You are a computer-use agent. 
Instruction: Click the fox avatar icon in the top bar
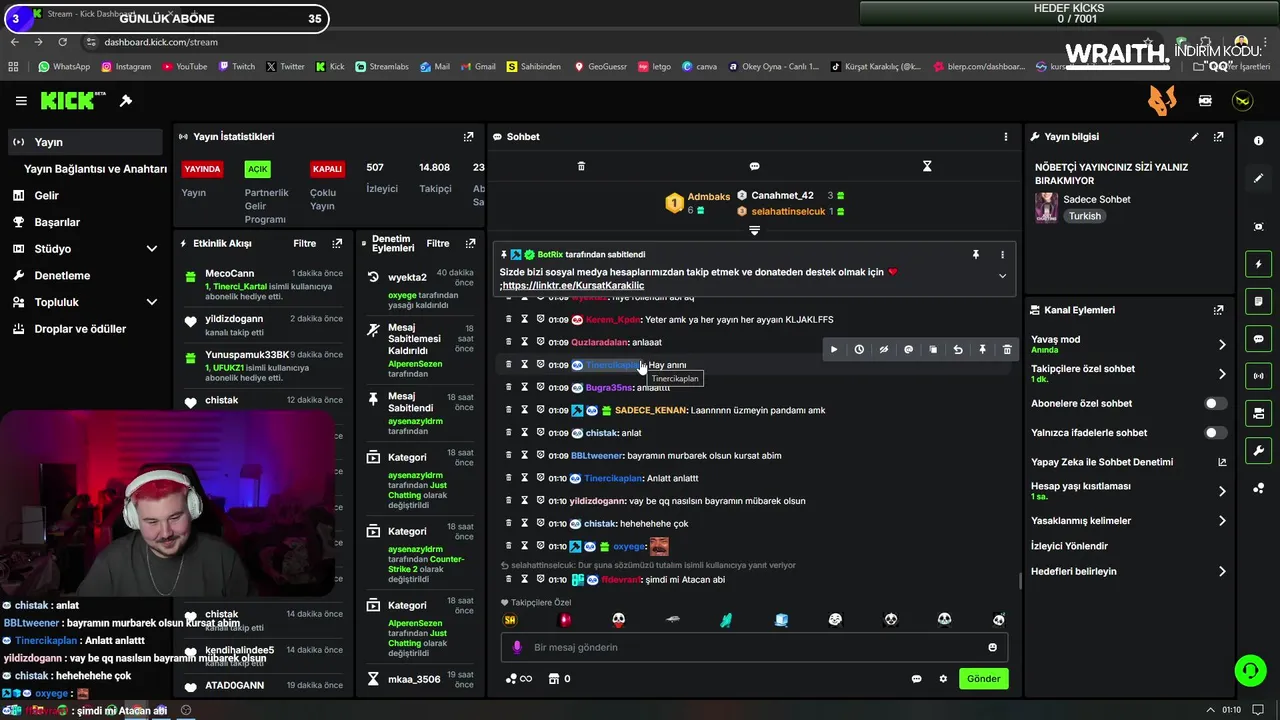coord(1162,100)
